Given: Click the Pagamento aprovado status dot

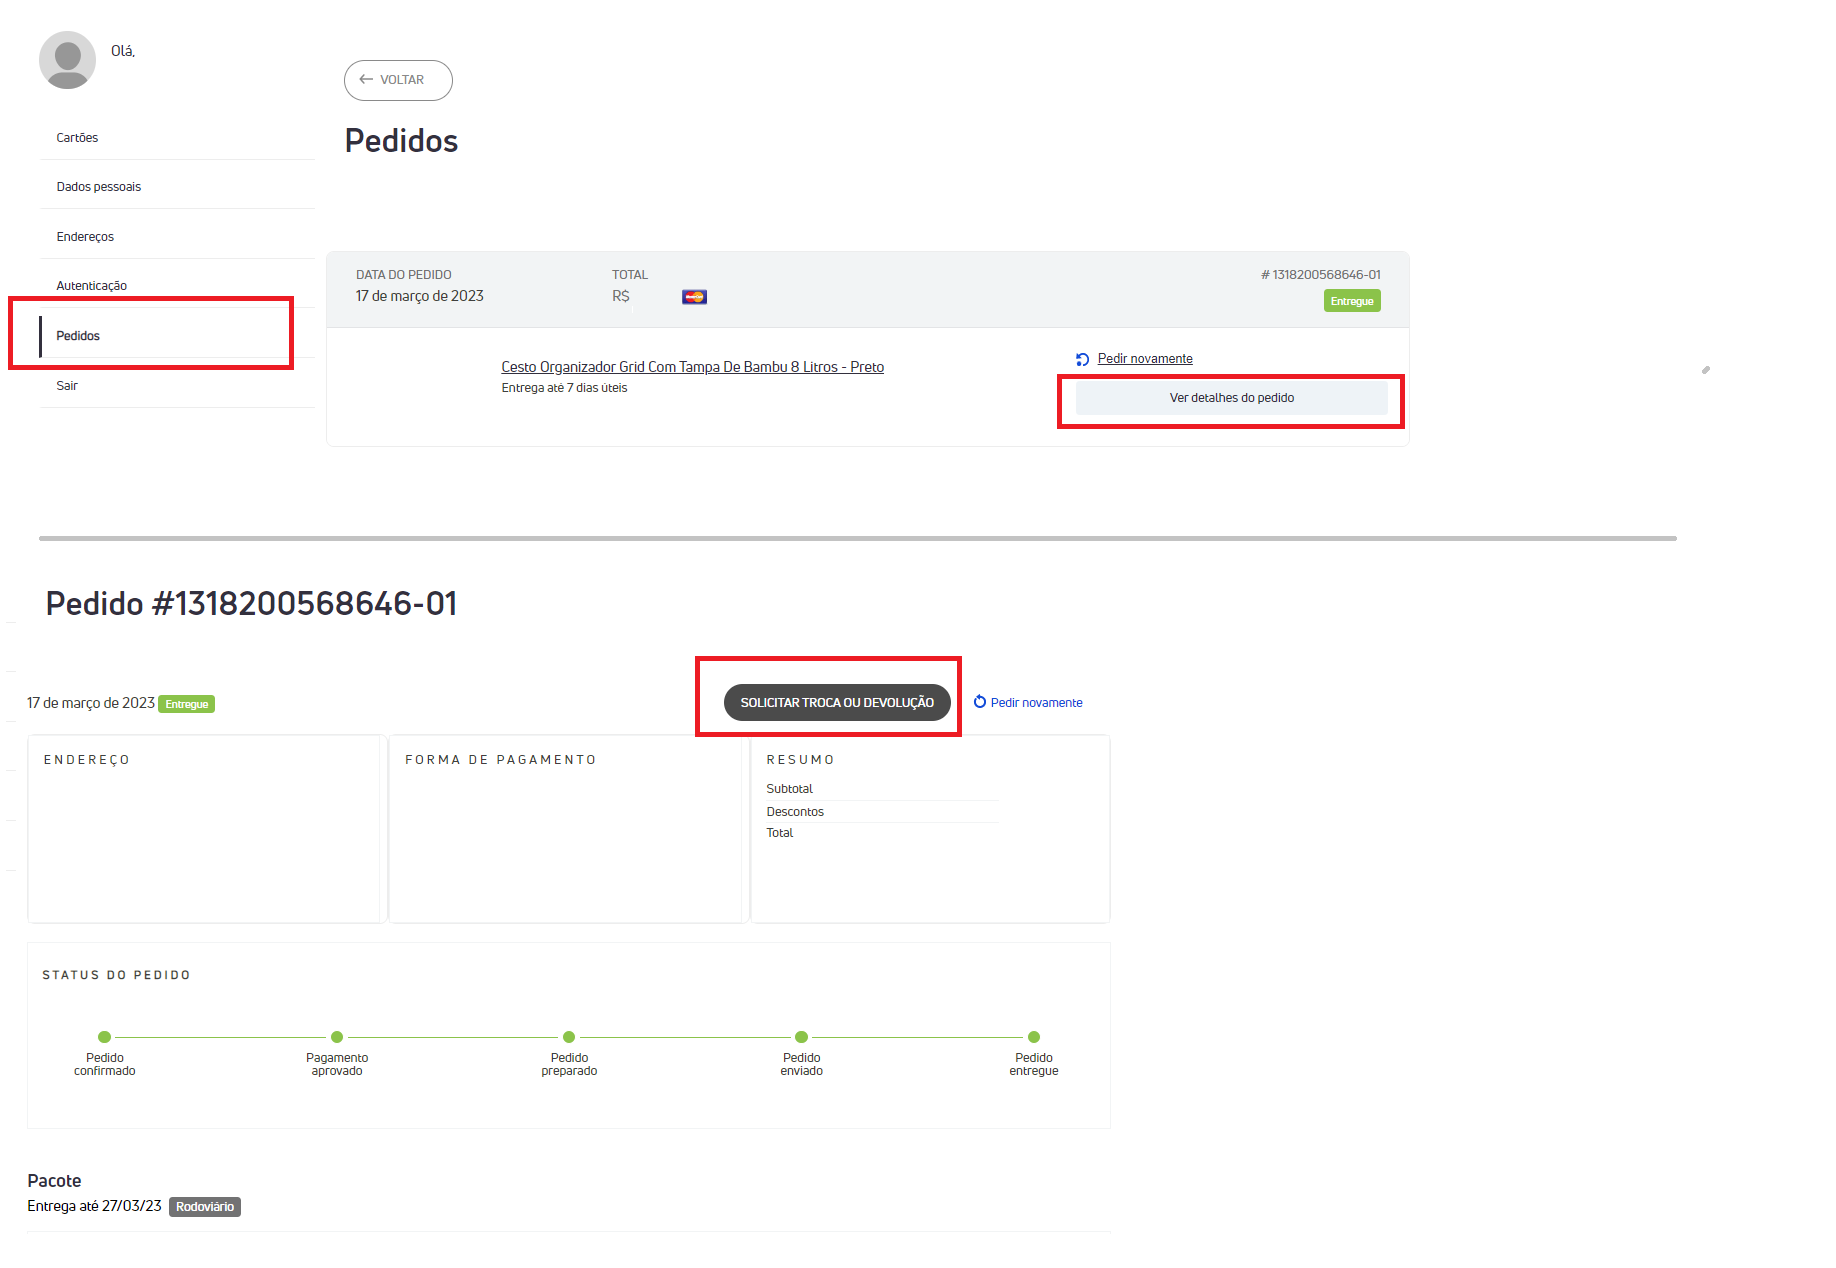Looking at the screenshot, I should click(337, 1037).
